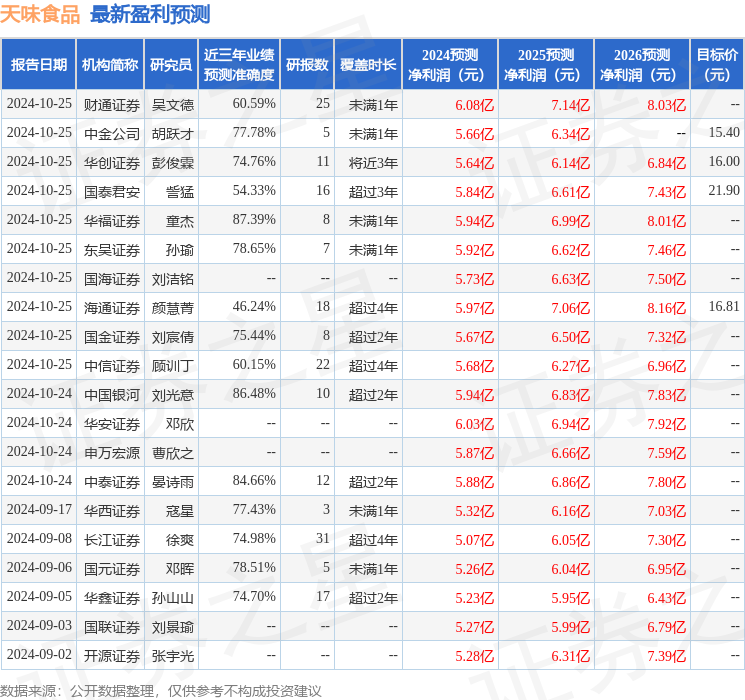Select the 华安证券 institution cell
Screen dimensions: 745x700
(x=112, y=423)
